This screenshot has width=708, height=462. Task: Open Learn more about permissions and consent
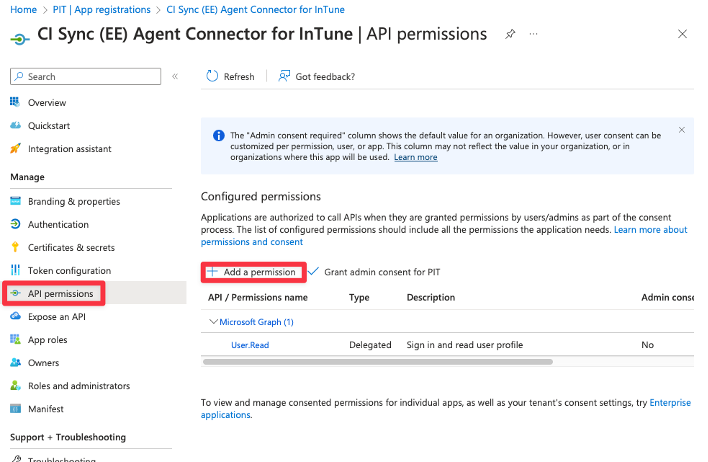pyautogui.click(x=444, y=236)
